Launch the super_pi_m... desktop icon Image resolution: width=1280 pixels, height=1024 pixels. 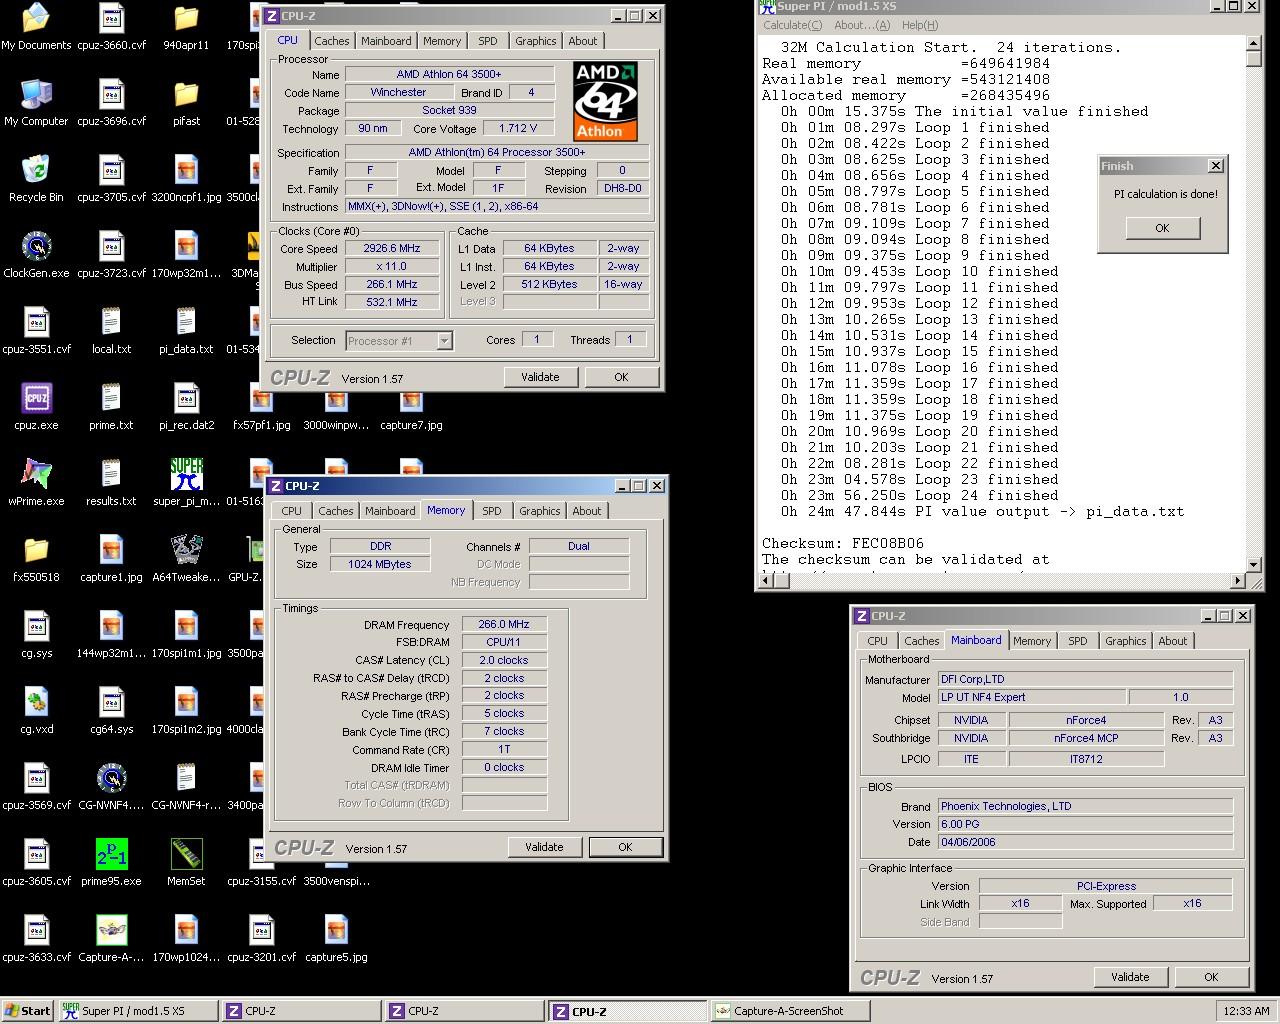tap(186, 483)
